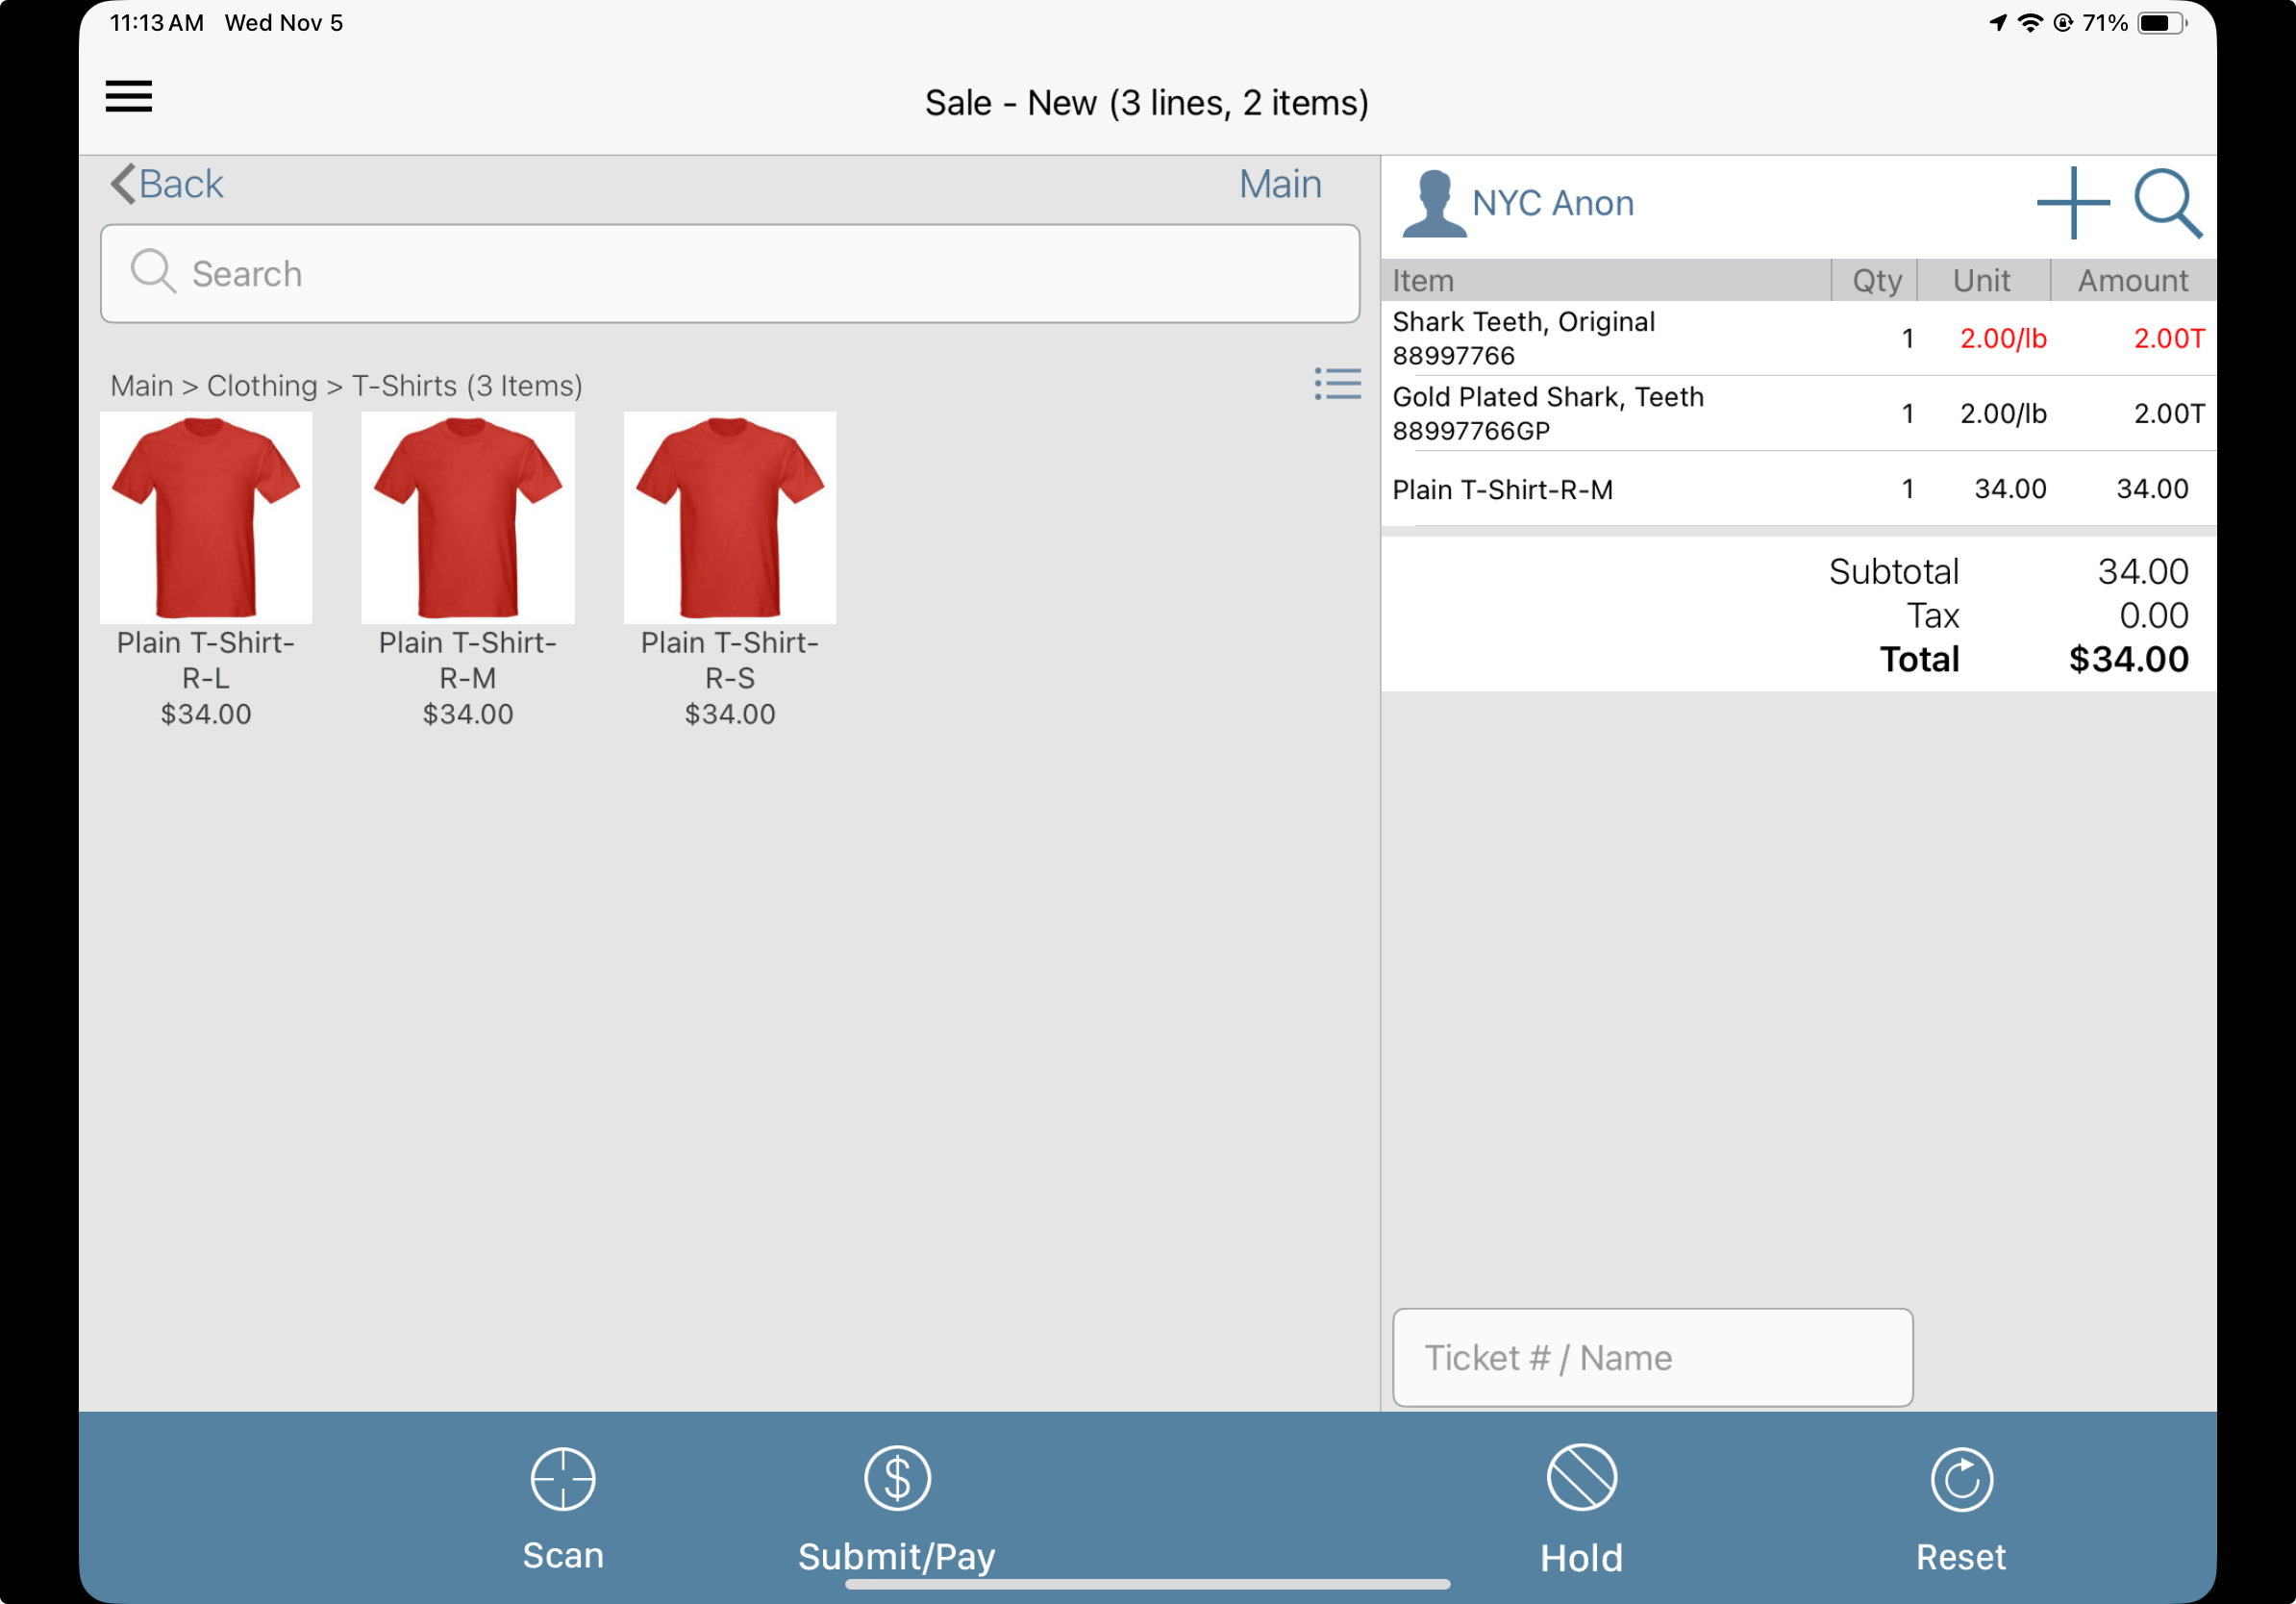The image size is (2296, 1604).
Task: Jump to Main category link
Action: pos(1279,184)
